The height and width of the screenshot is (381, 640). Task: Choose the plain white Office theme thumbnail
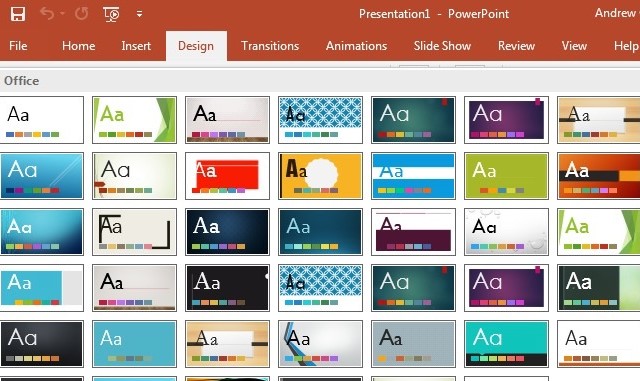[41, 120]
